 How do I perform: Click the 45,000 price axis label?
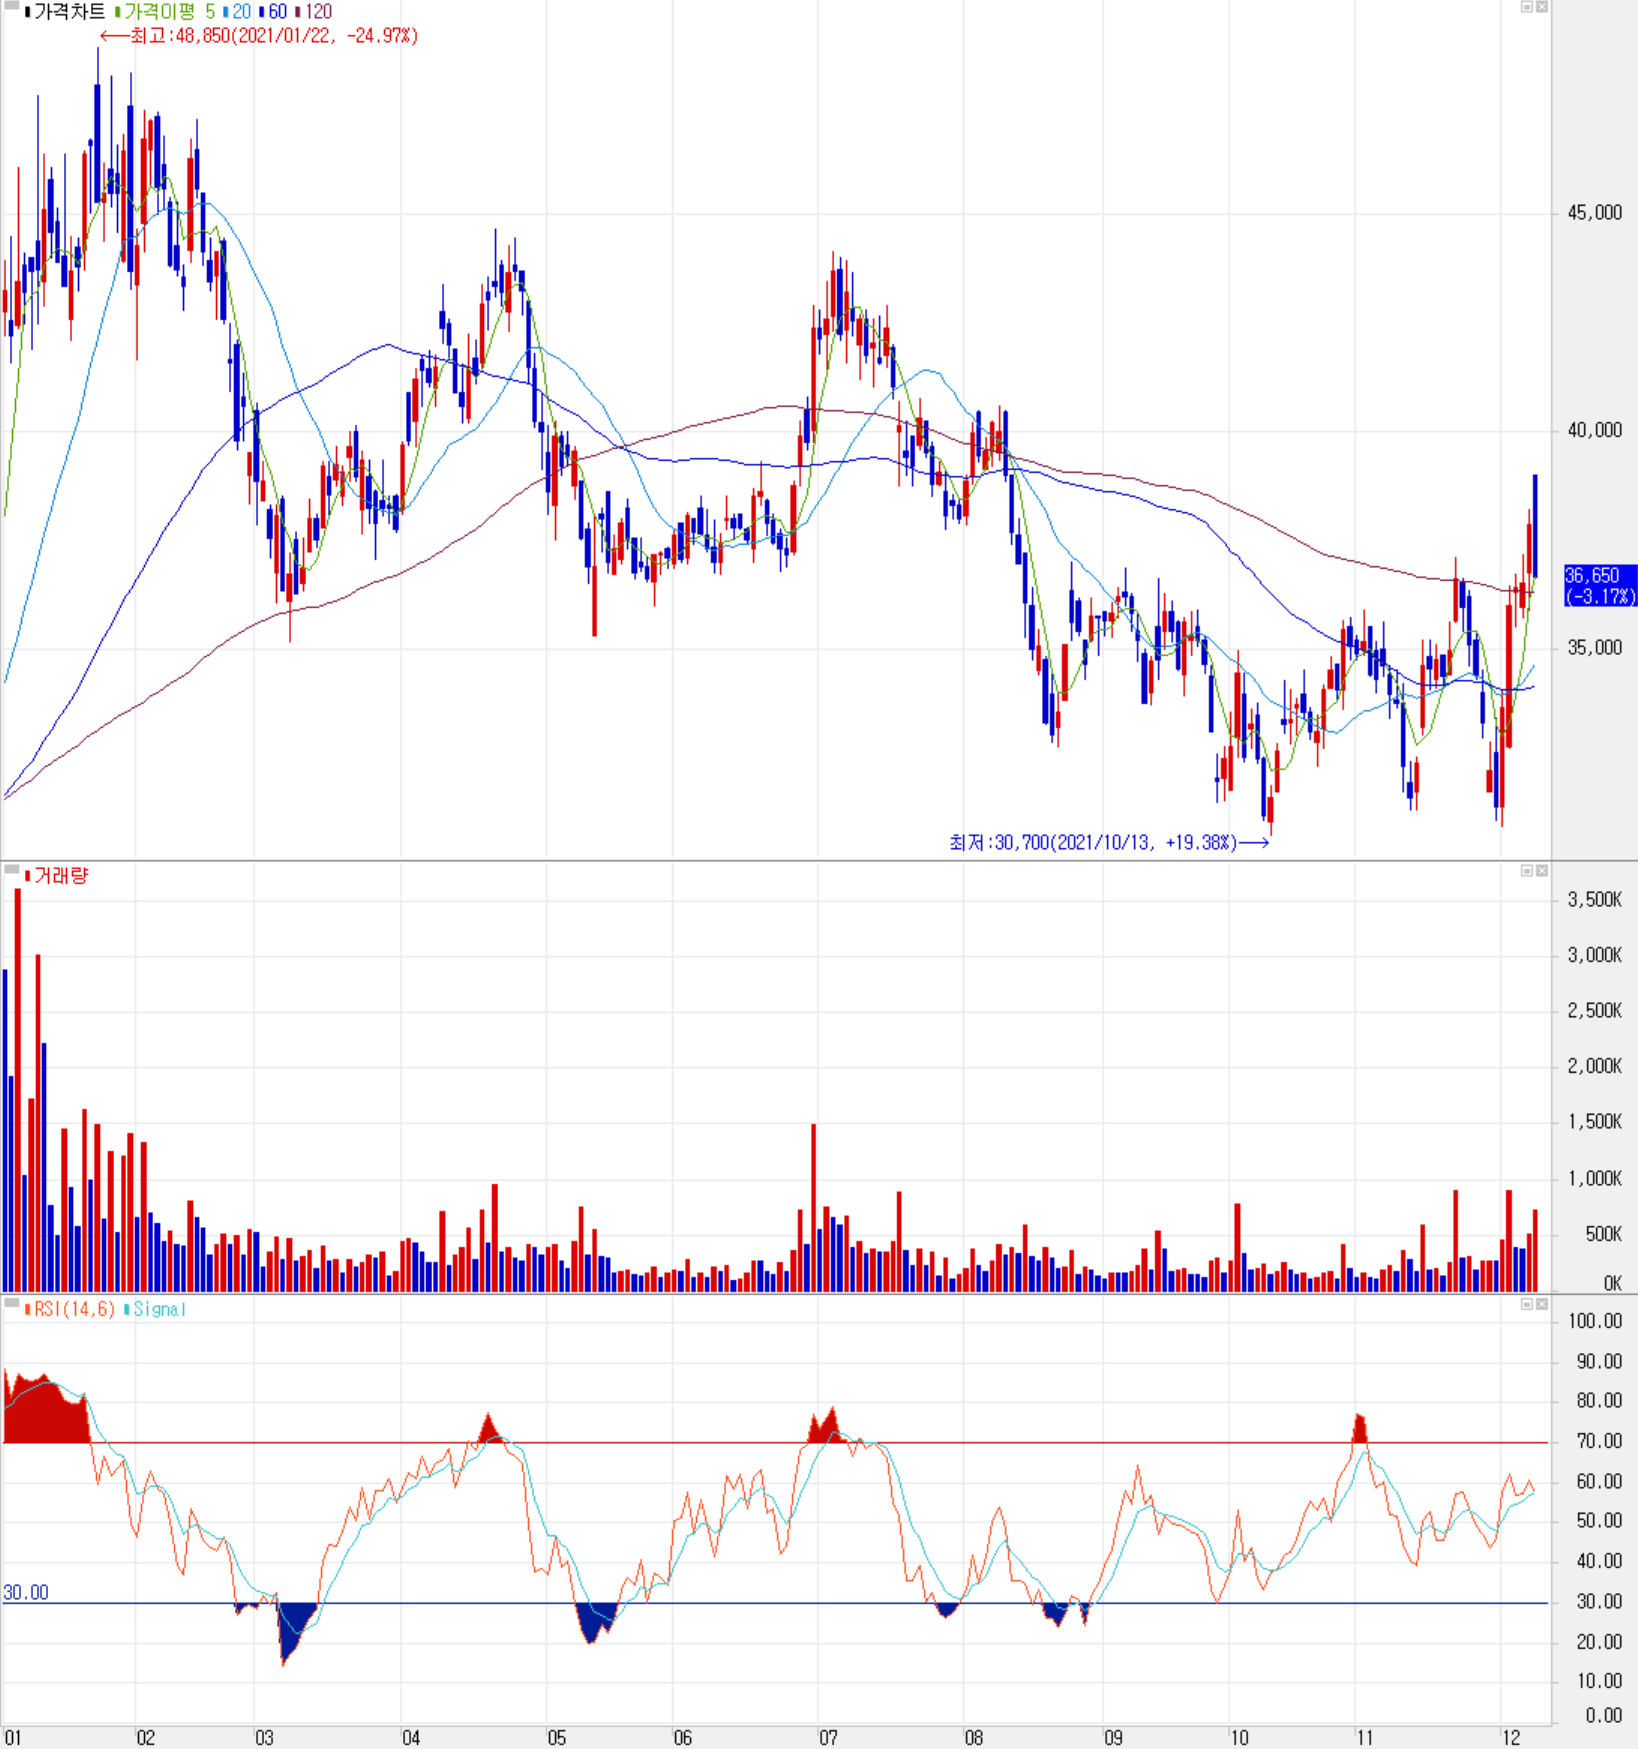1595,213
